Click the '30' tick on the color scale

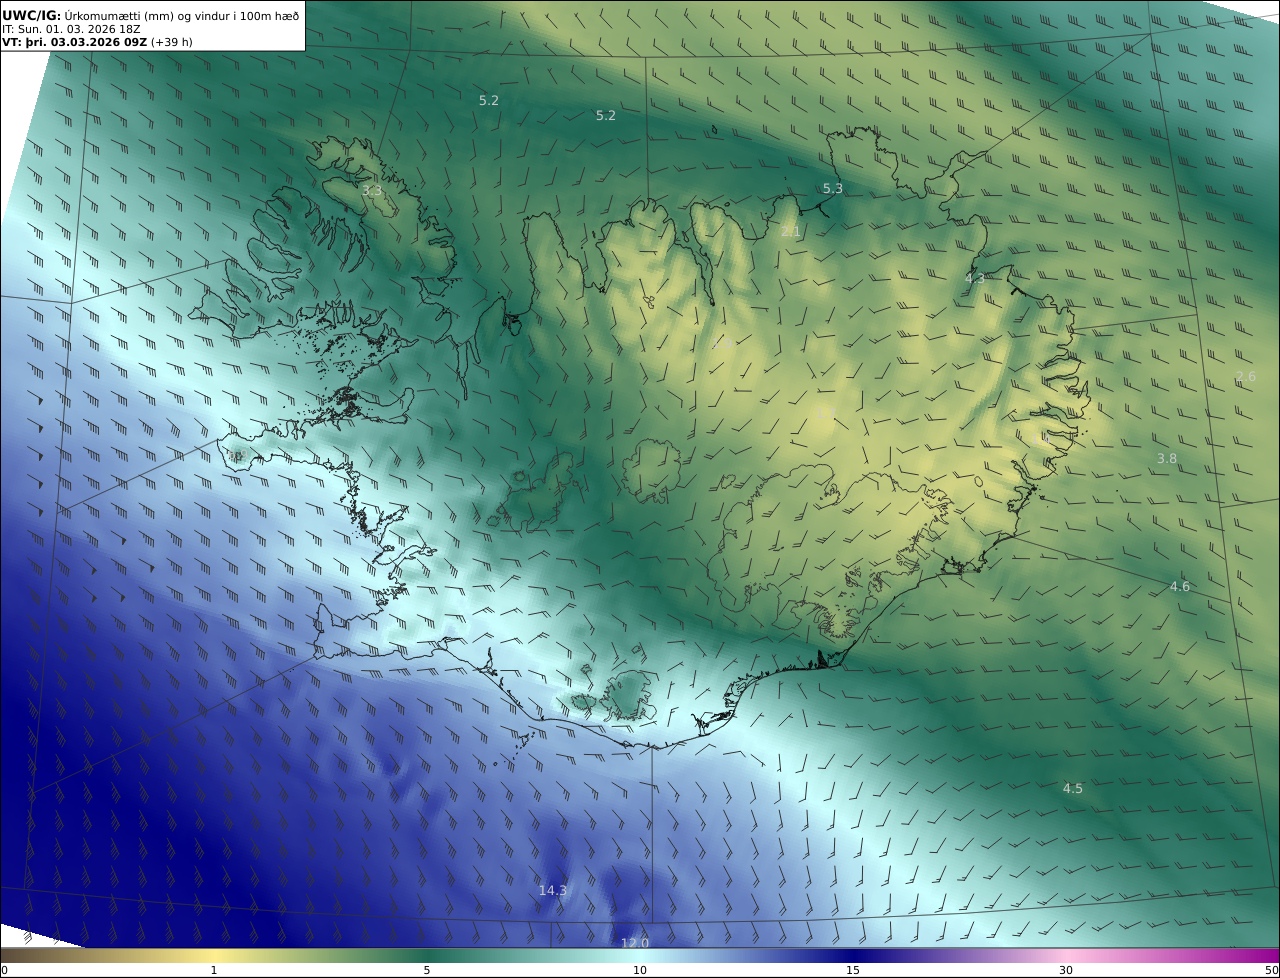coord(1066,970)
